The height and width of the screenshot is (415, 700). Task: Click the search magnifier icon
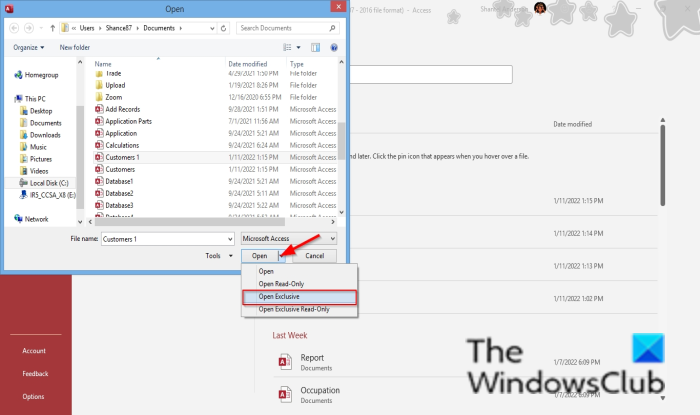332,28
